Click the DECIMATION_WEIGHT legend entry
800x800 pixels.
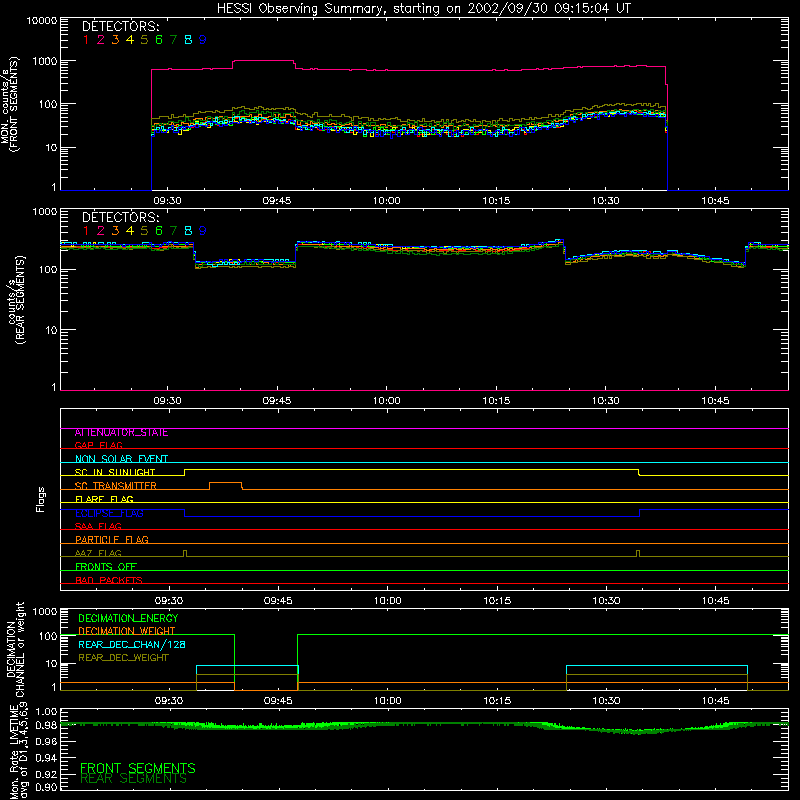click(127, 631)
